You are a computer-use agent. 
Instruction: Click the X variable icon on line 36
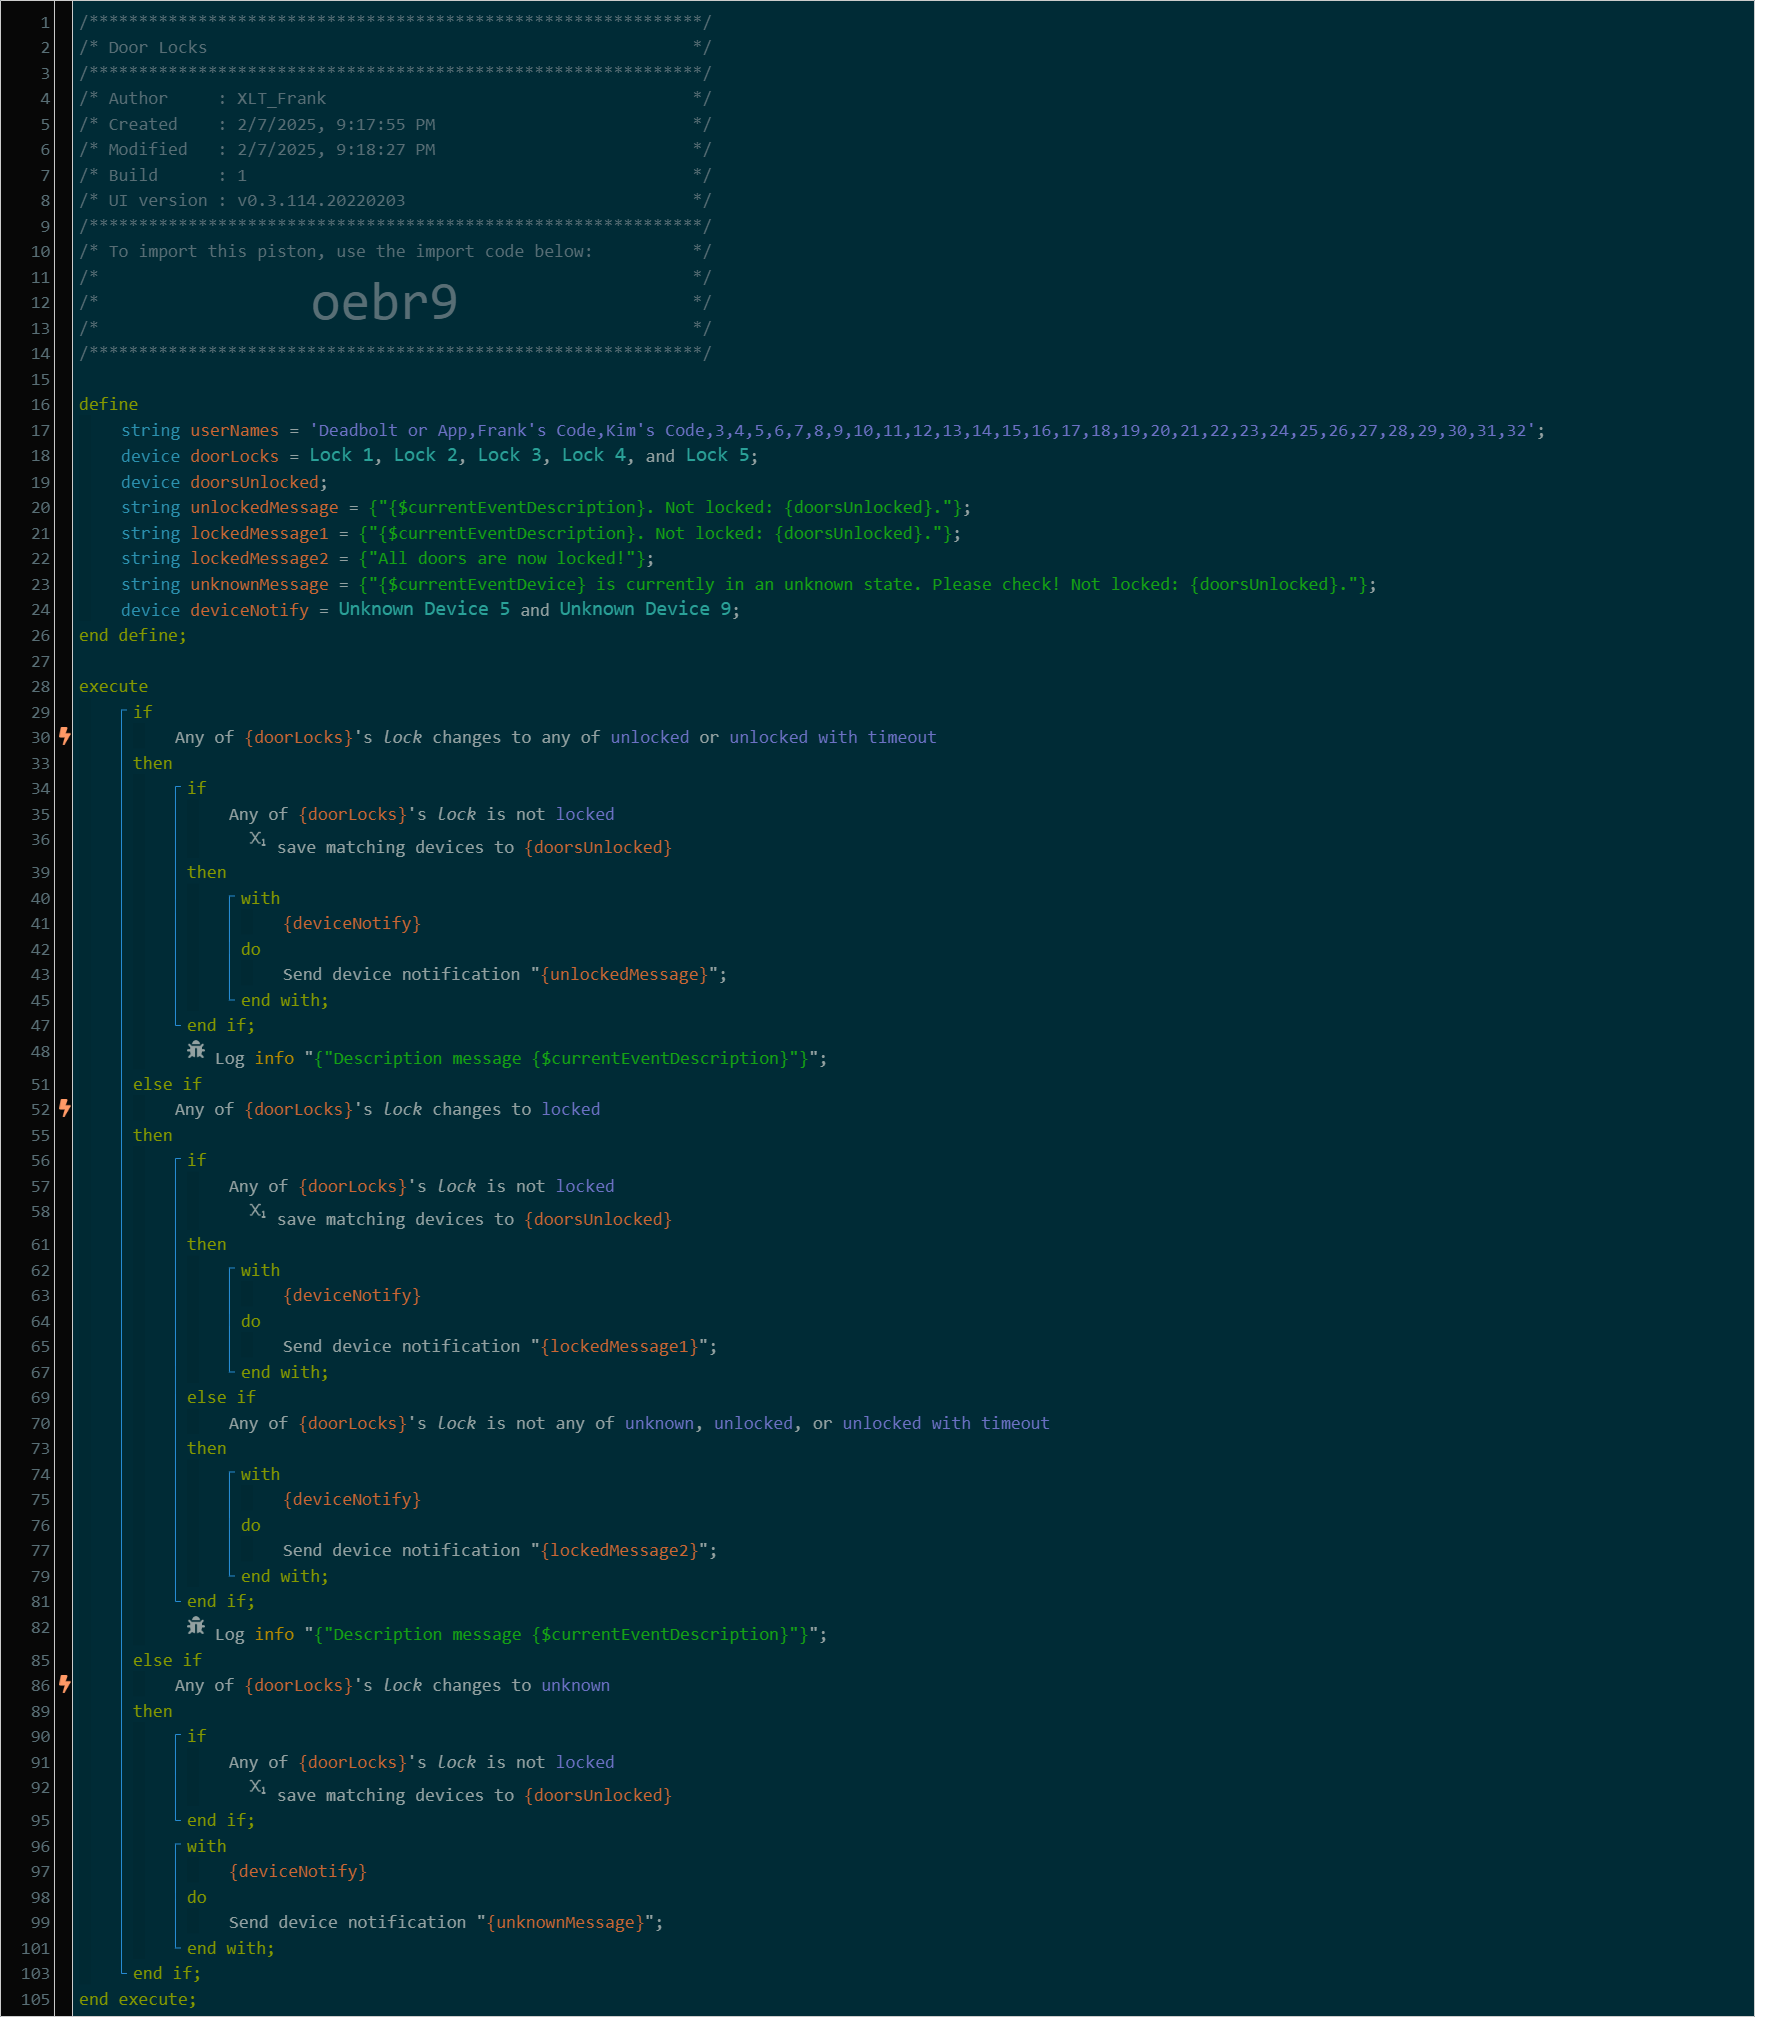257,839
